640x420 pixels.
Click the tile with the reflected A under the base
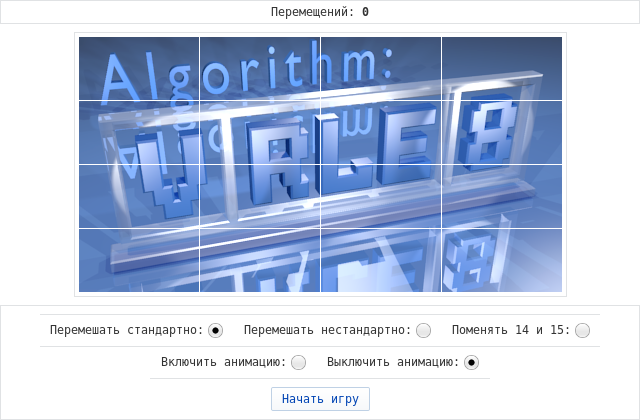click(260, 260)
